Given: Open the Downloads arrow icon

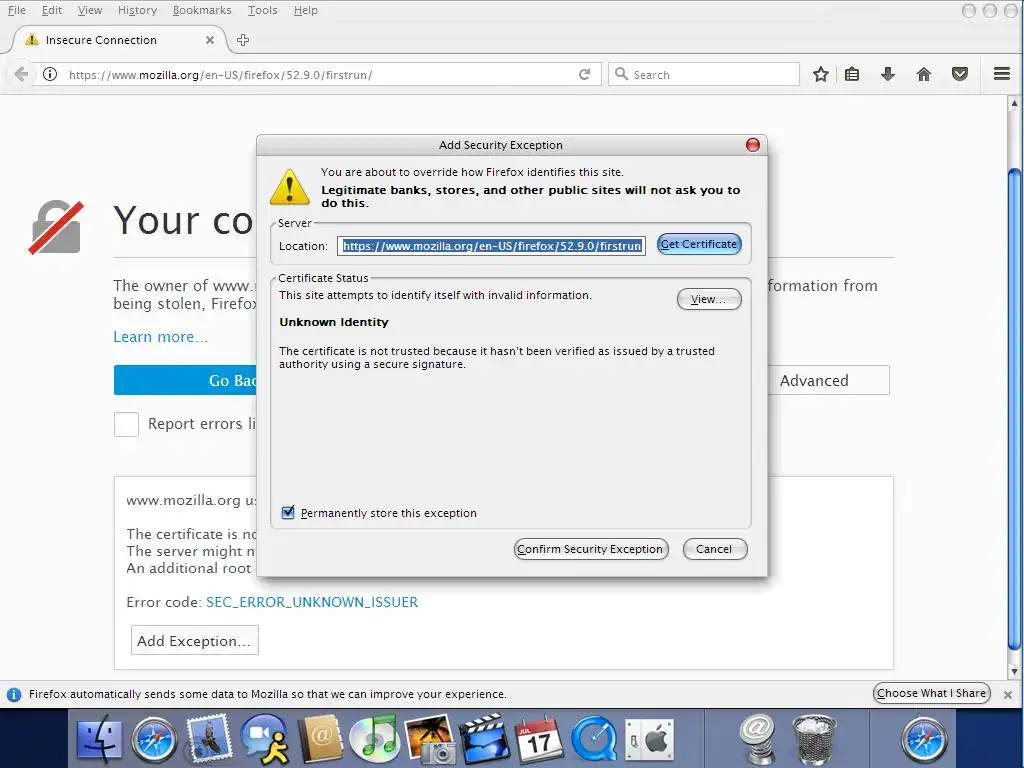Looking at the screenshot, I should pyautogui.click(x=888, y=74).
